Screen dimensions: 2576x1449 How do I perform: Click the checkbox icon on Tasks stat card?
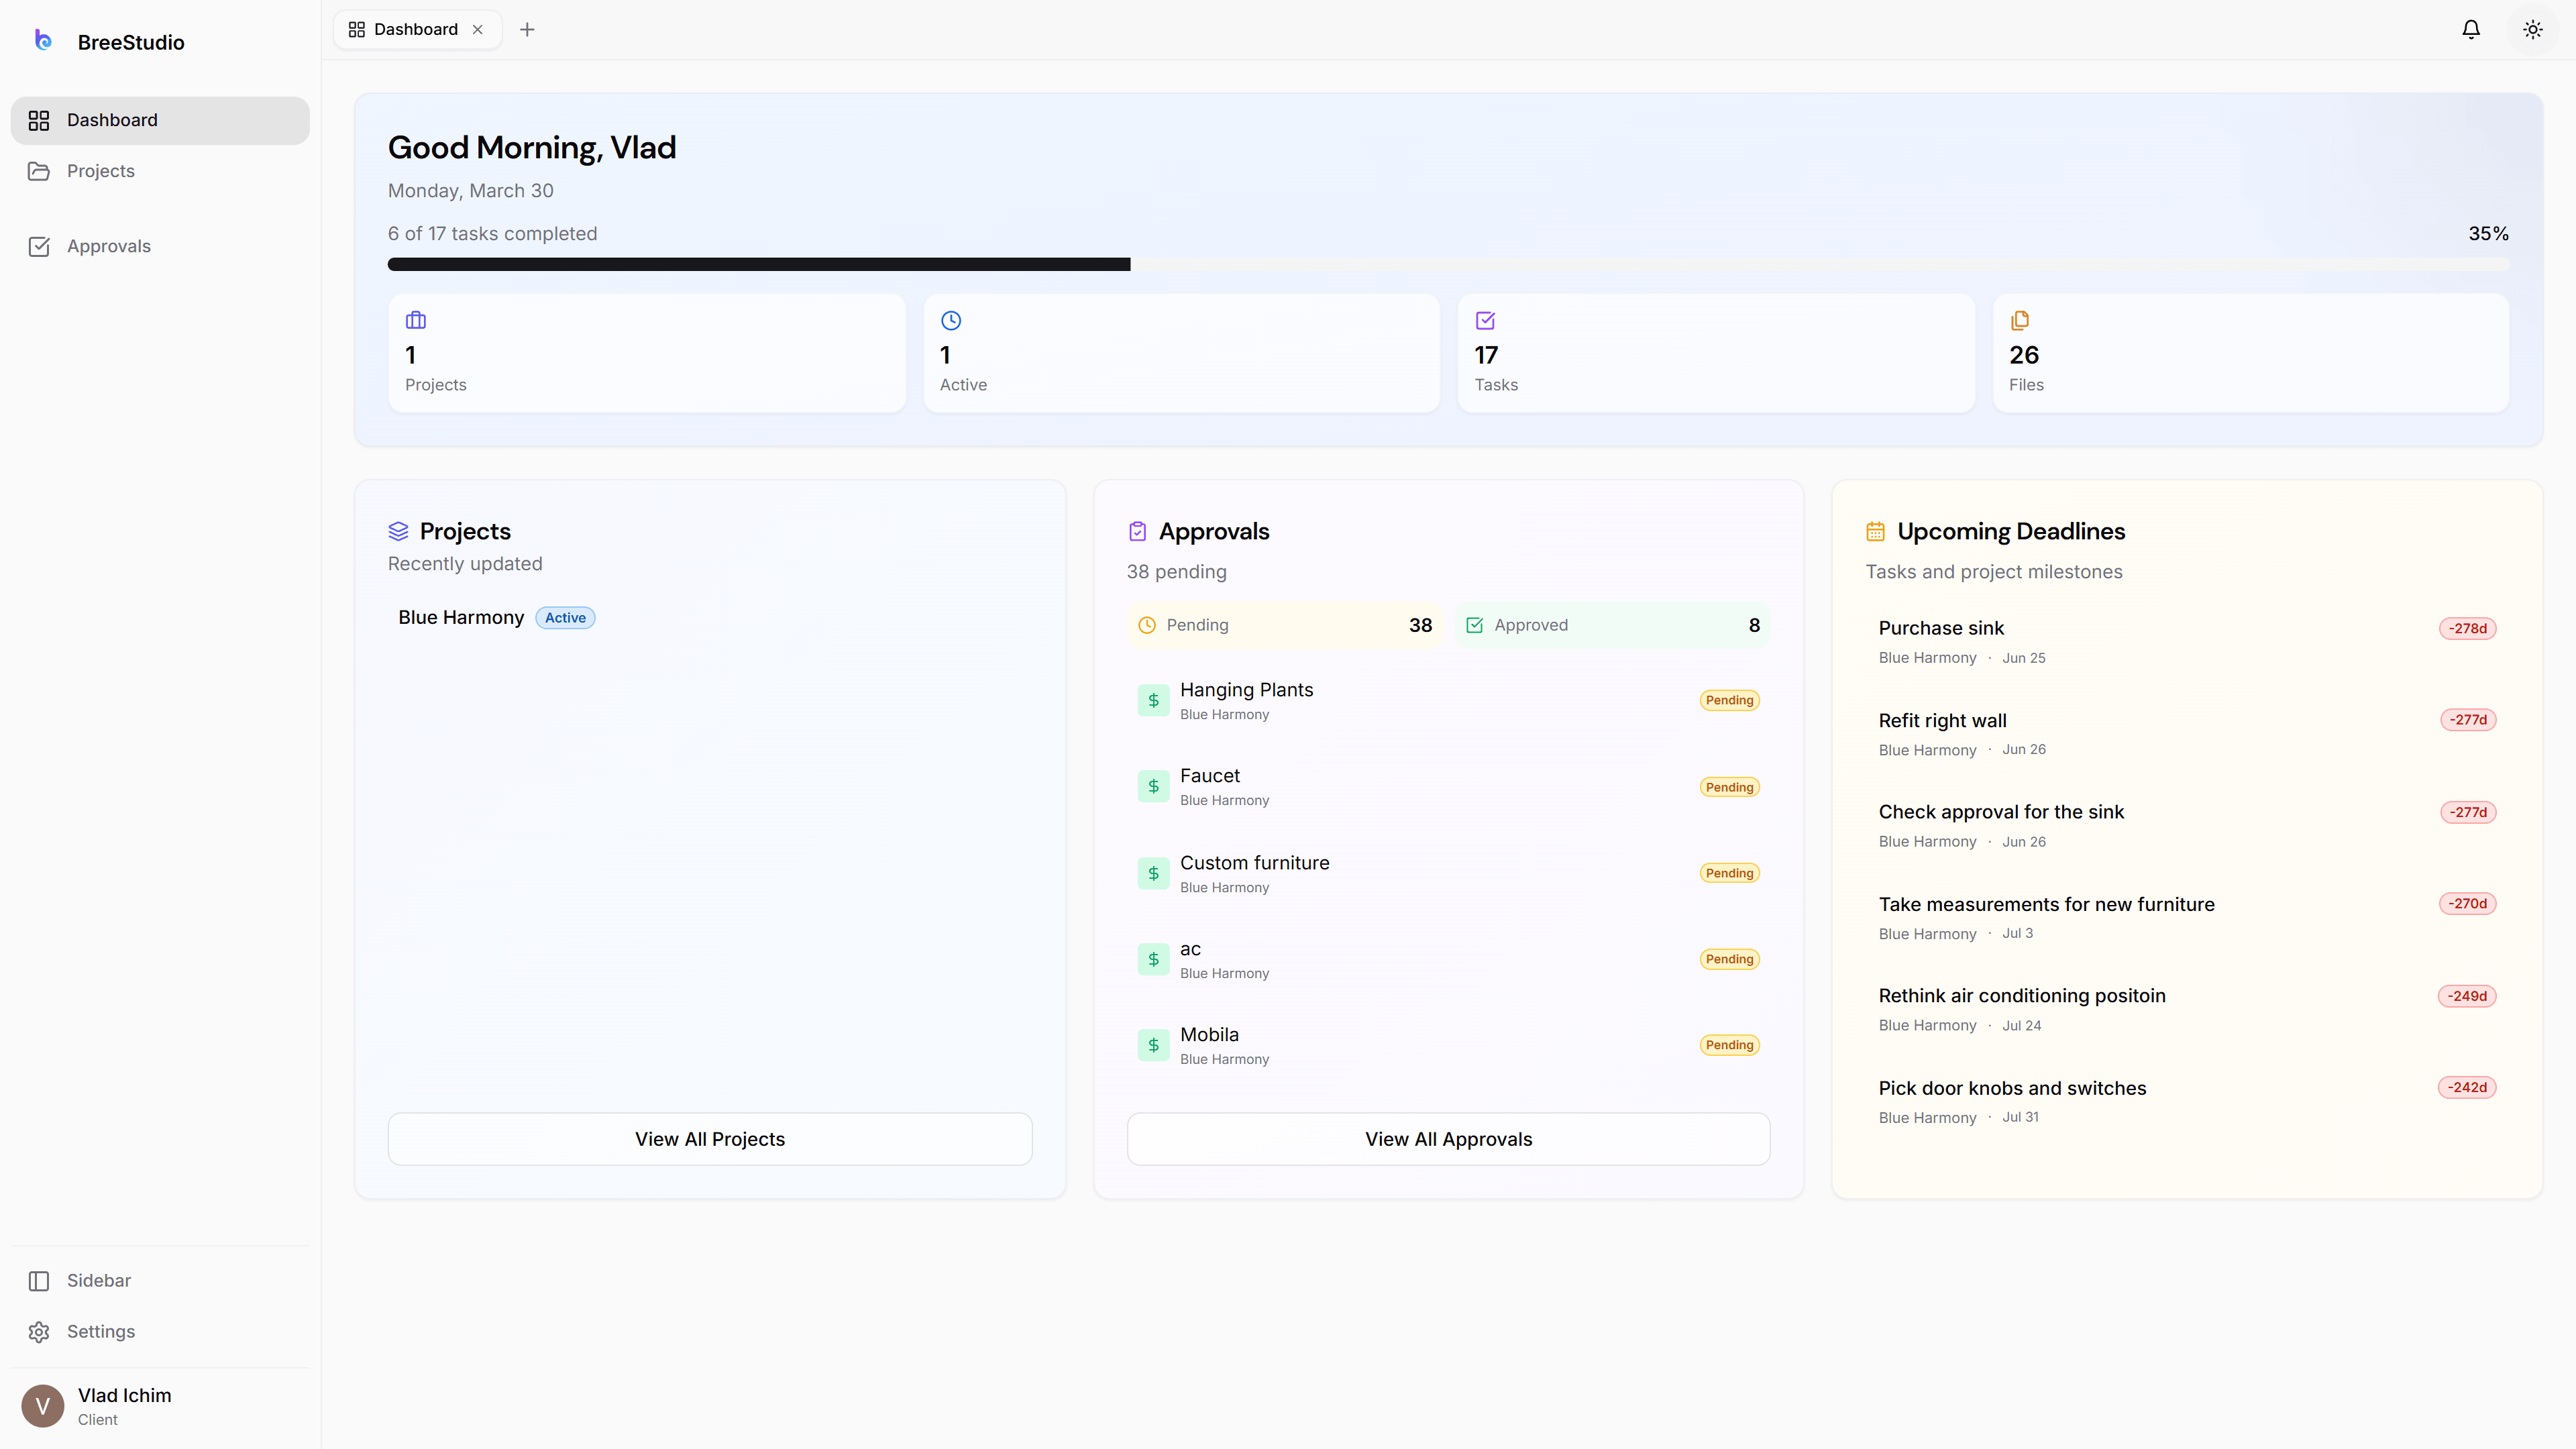click(1485, 320)
